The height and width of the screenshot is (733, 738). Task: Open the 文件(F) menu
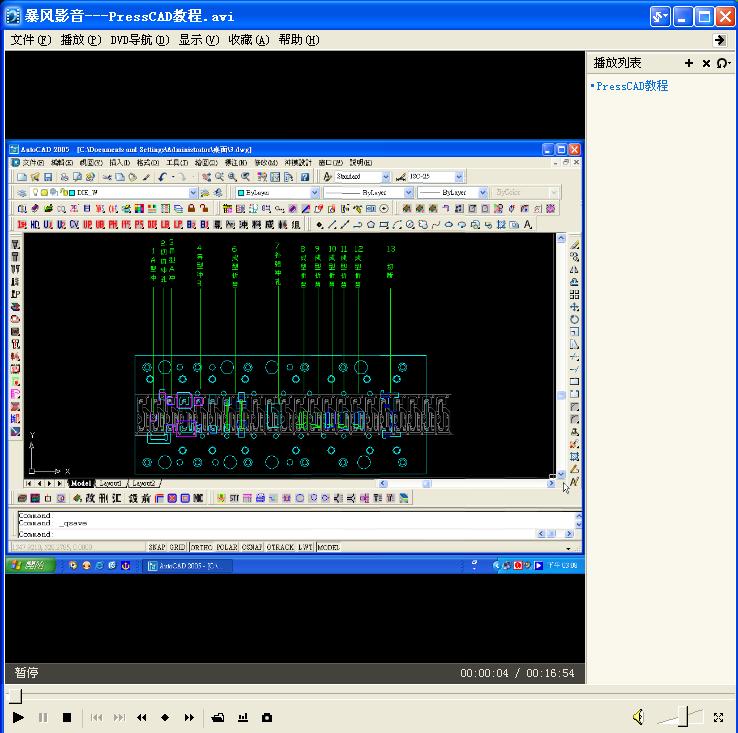31,40
